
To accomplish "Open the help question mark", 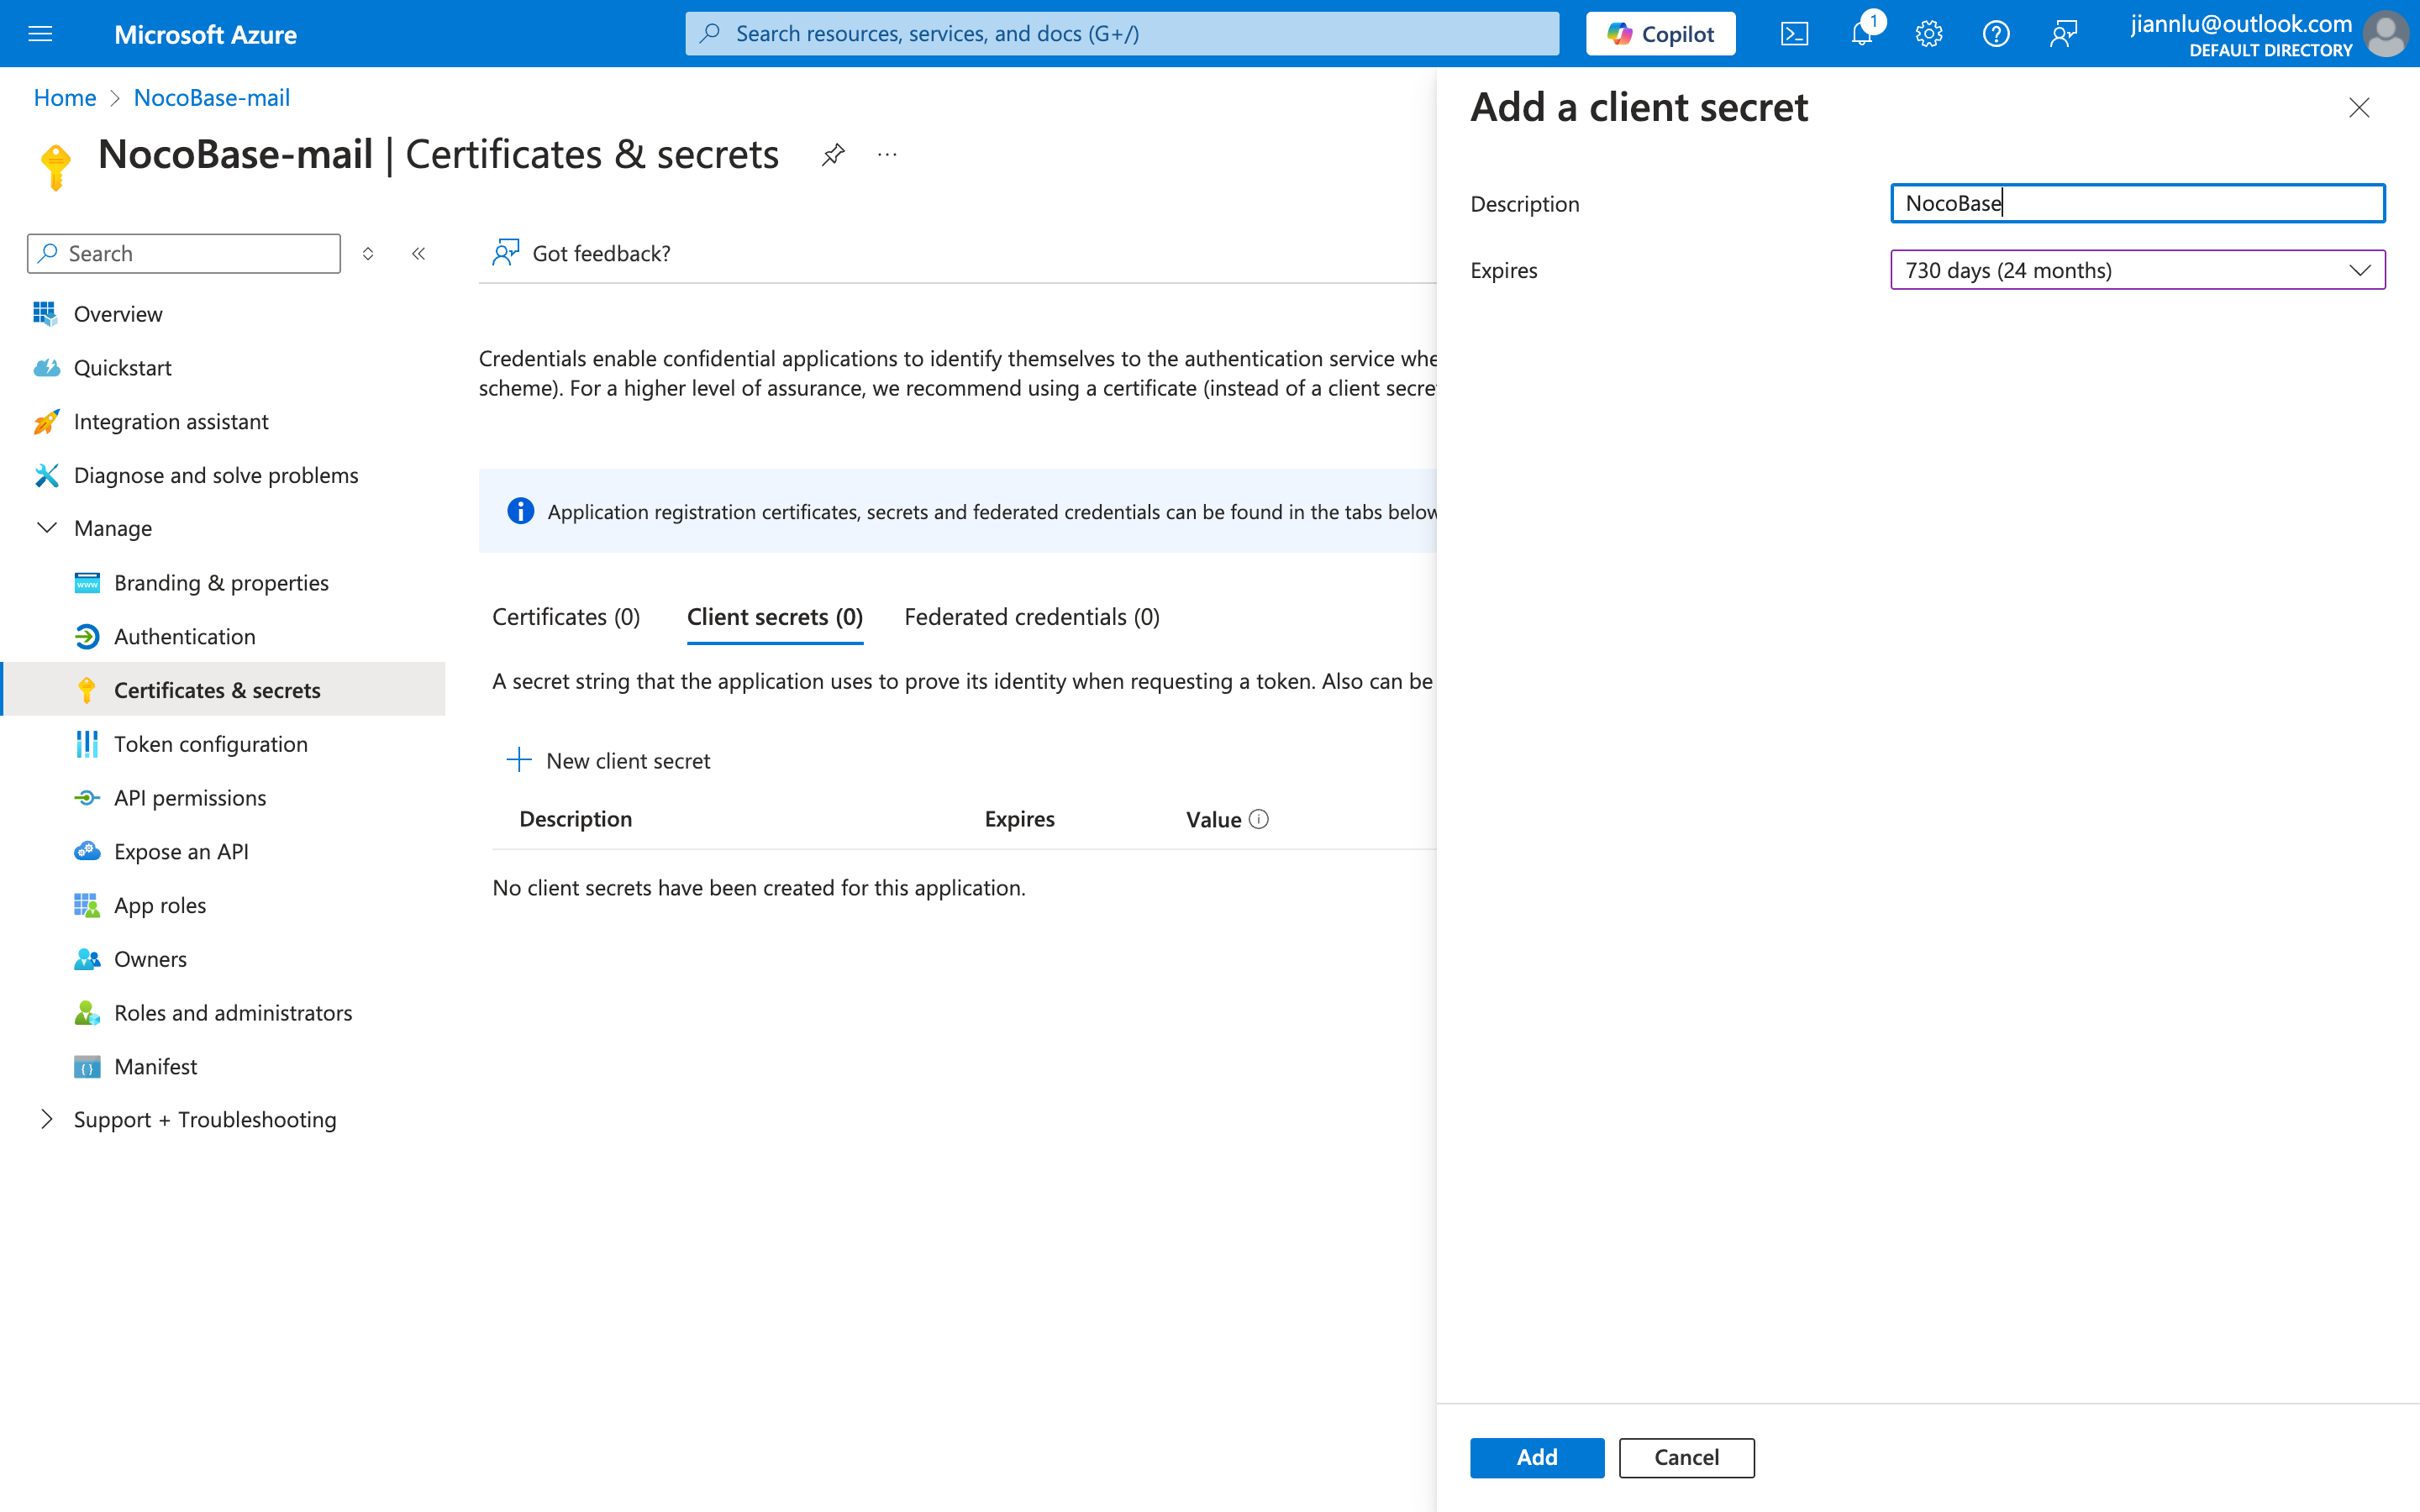I will (1995, 34).
